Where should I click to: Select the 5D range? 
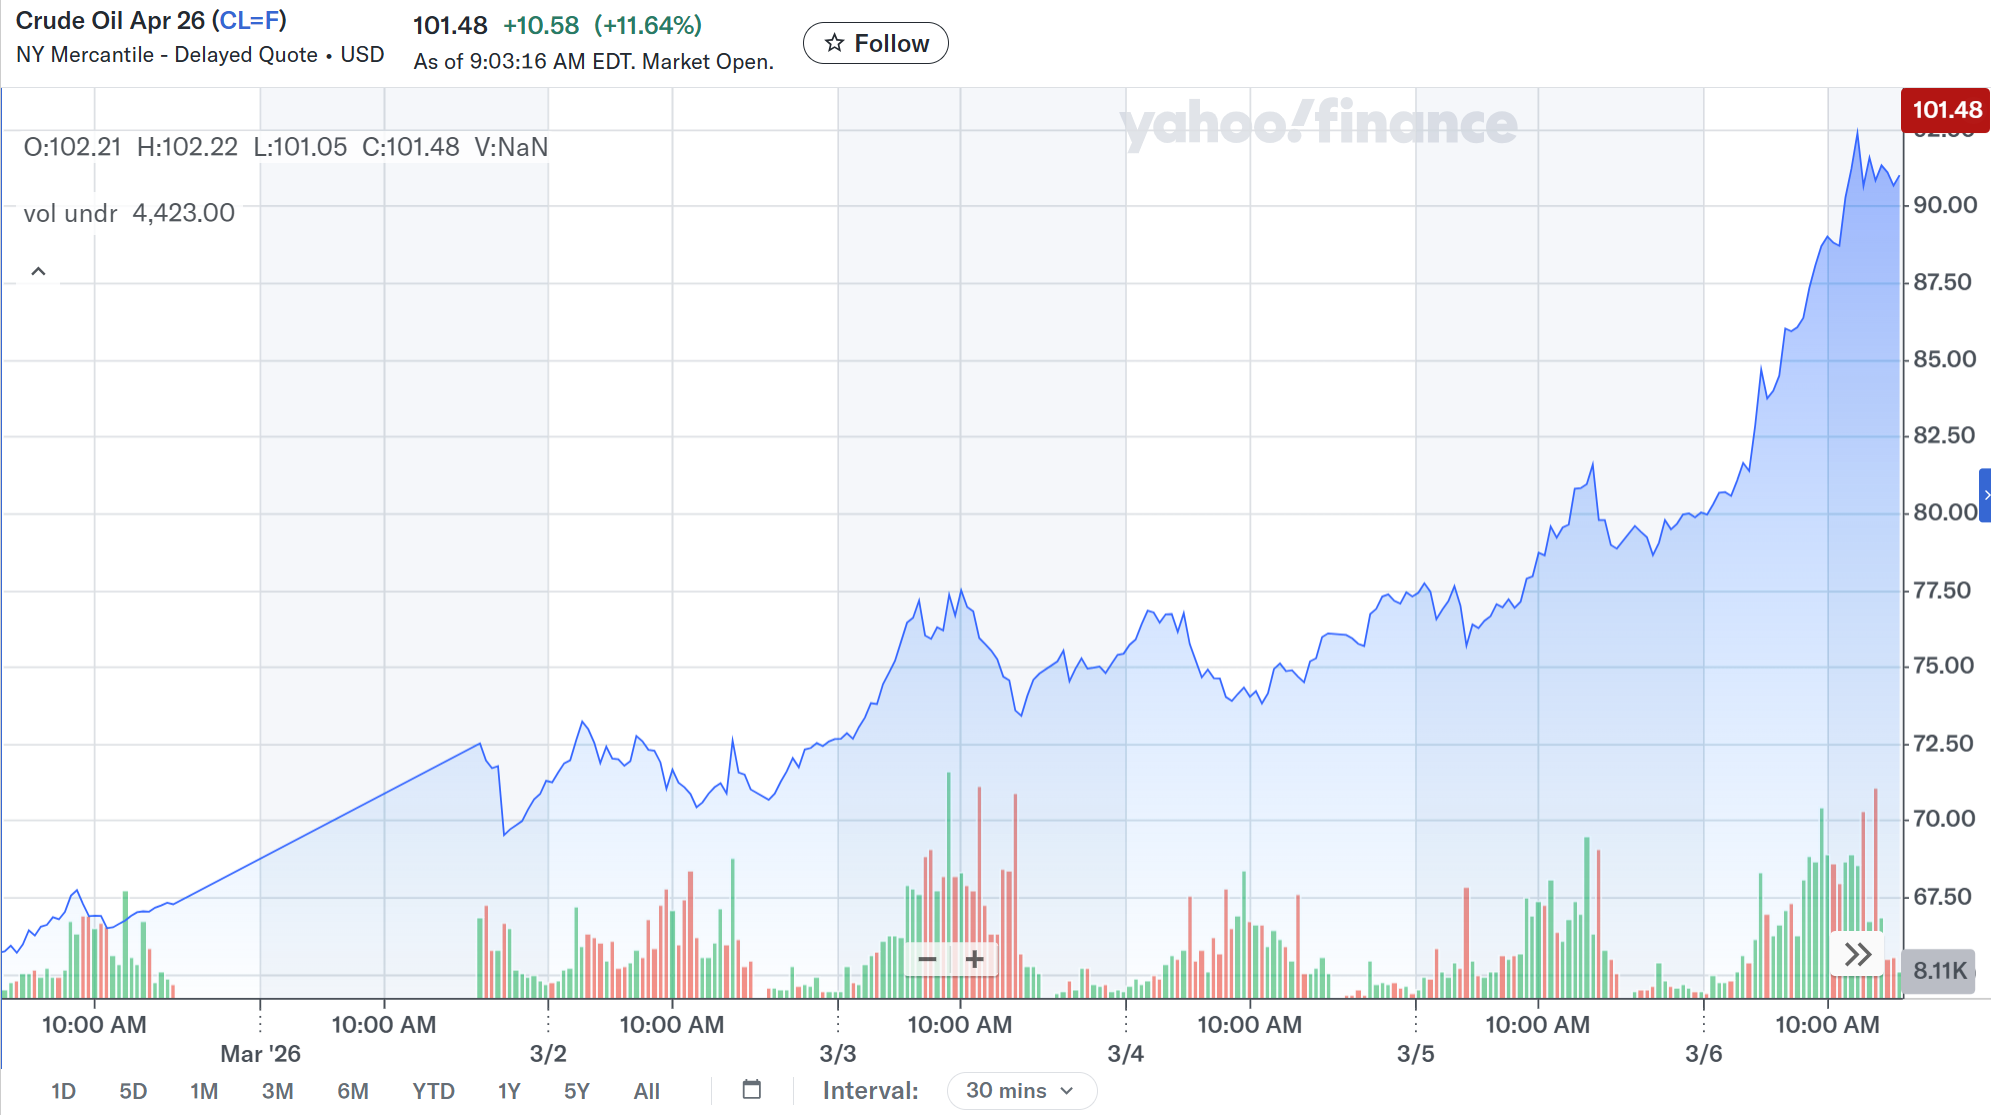133,1091
